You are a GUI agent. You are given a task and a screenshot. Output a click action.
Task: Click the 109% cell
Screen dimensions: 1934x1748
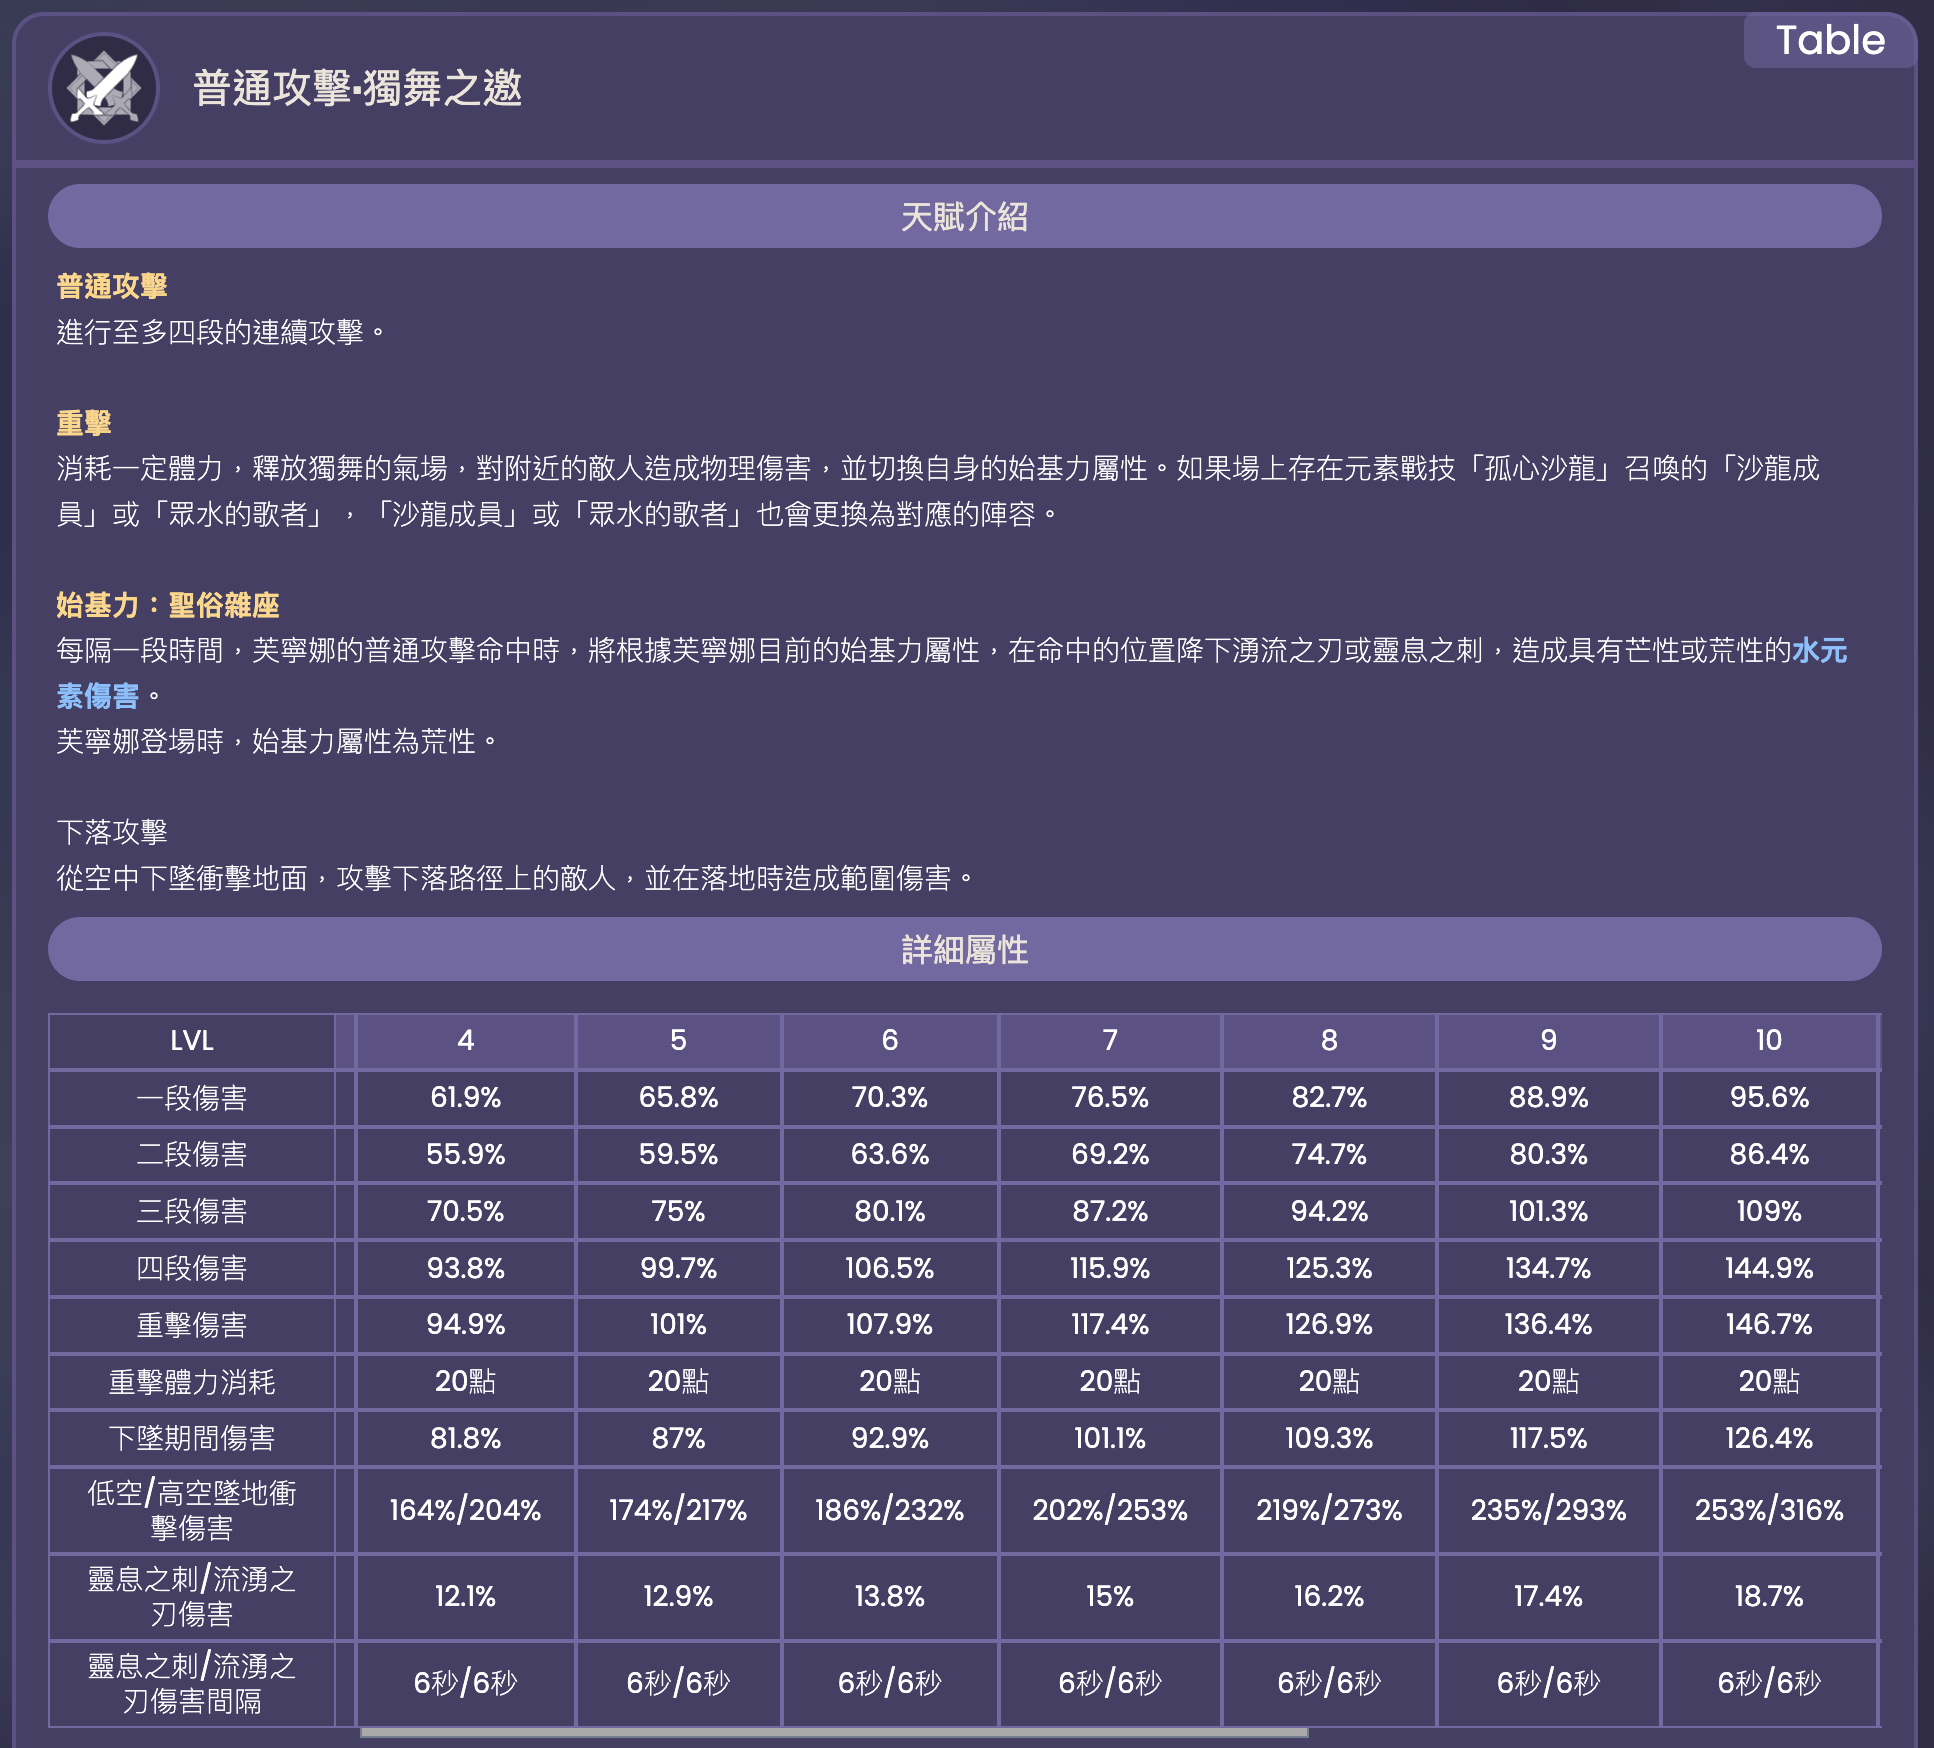point(1769,1212)
